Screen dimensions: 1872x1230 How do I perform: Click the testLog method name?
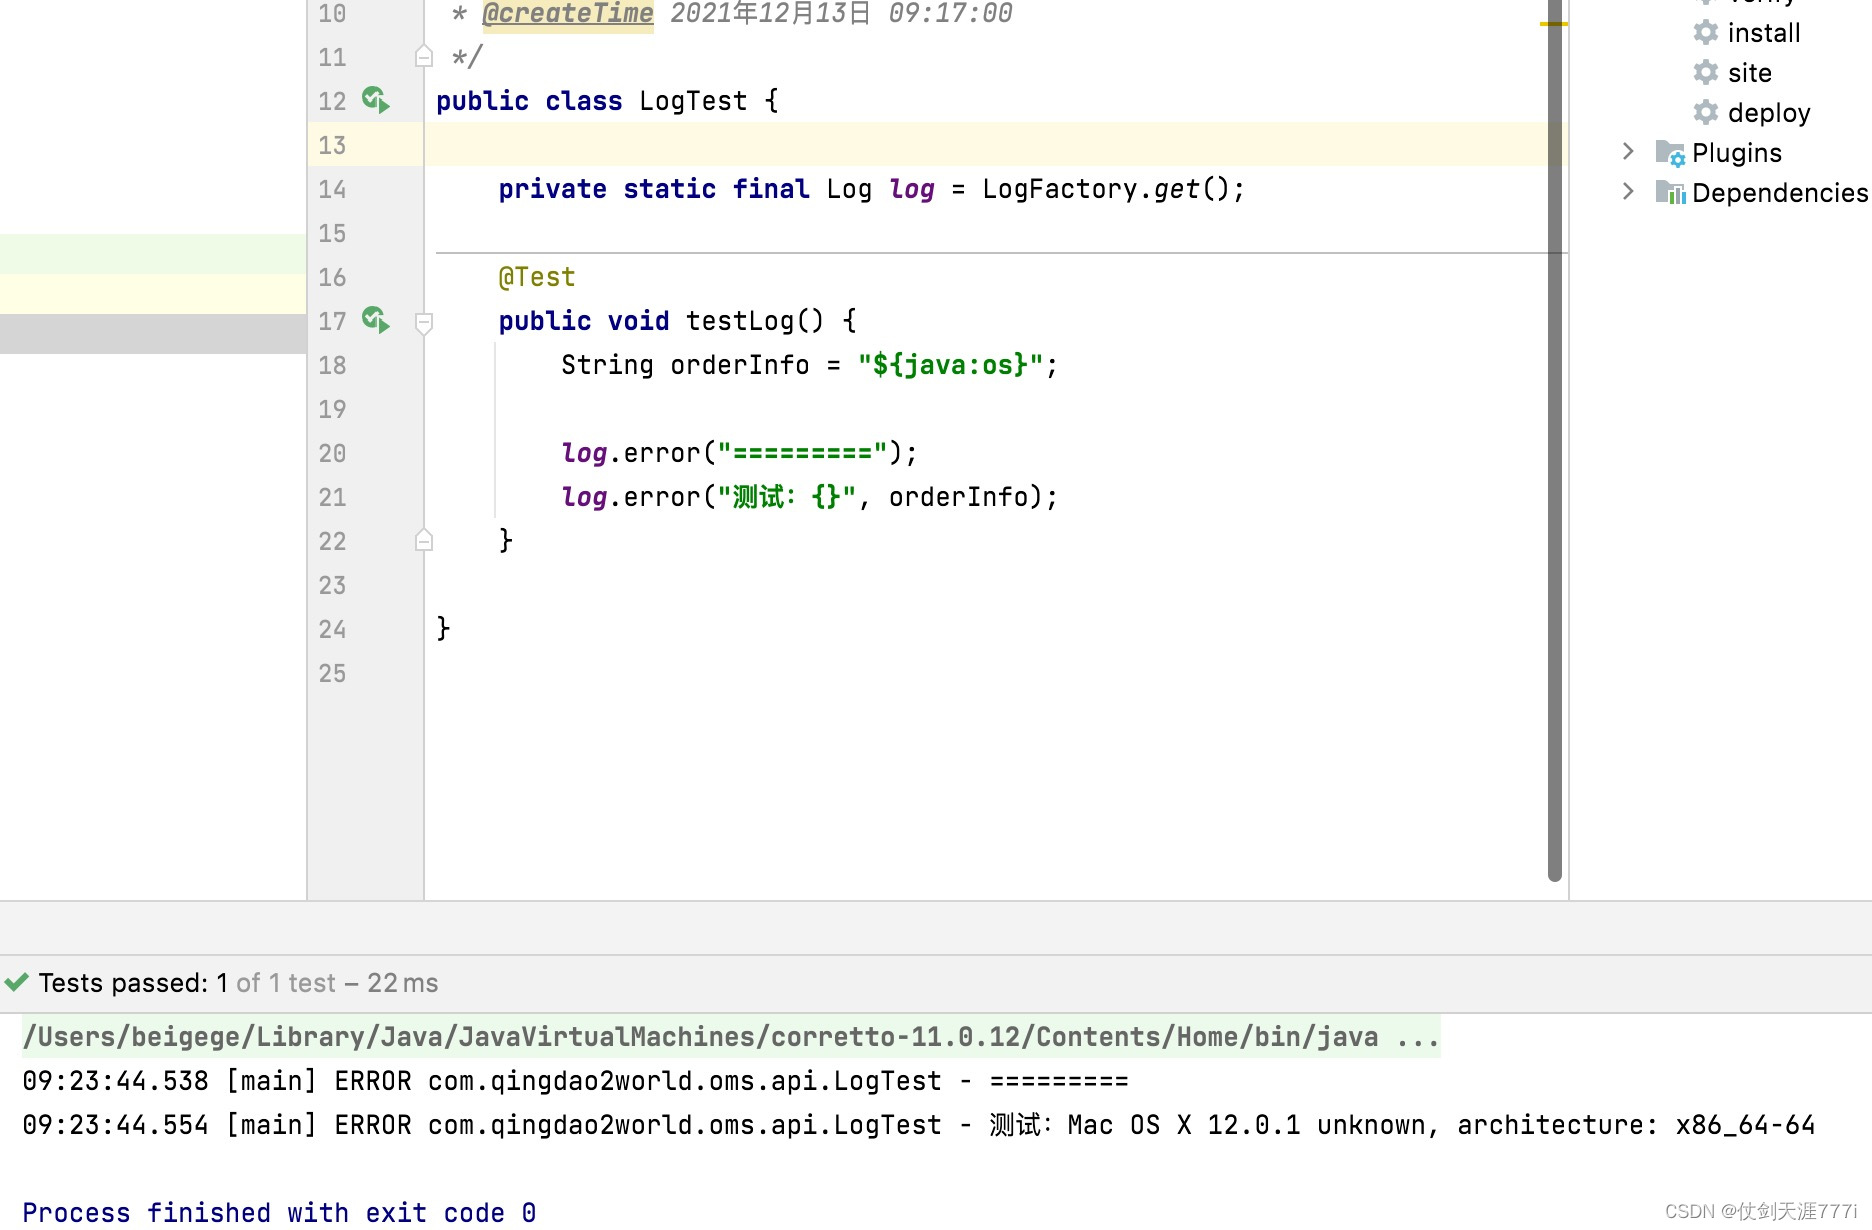[739, 321]
